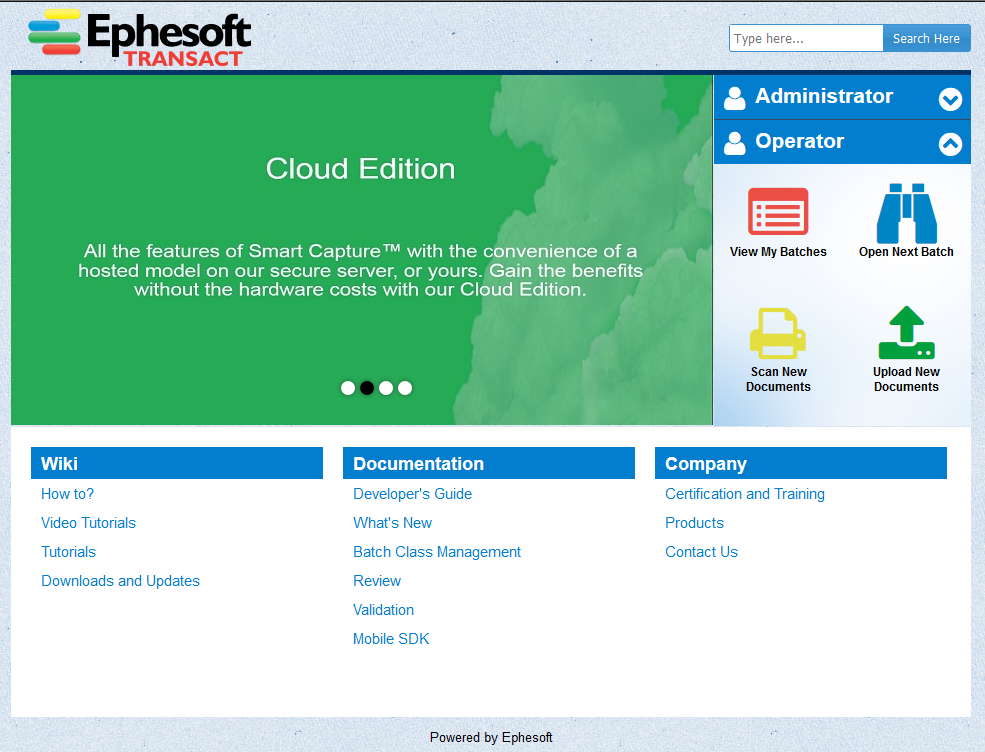The image size is (985, 752).
Task: Click the Cloud Edition banner title
Action: pos(360,169)
